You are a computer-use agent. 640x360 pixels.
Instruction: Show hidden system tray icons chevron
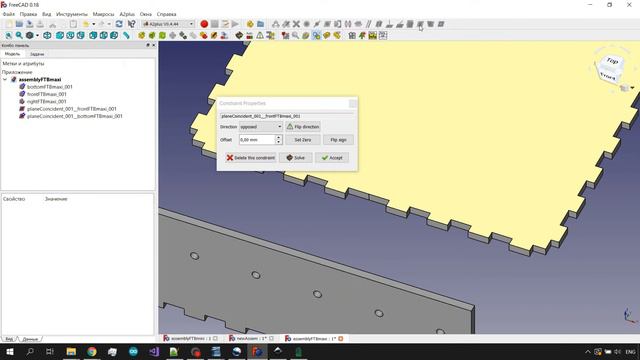click(588, 351)
